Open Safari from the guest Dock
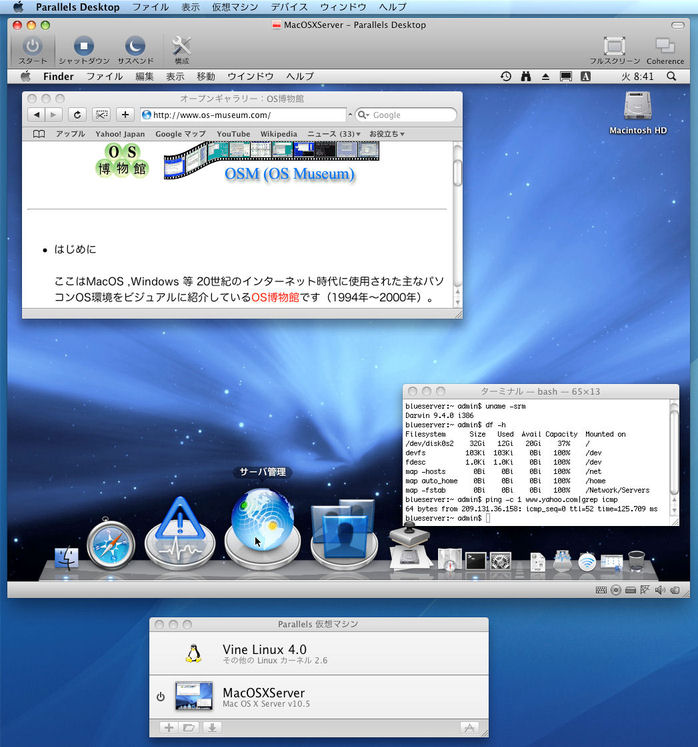 111,545
